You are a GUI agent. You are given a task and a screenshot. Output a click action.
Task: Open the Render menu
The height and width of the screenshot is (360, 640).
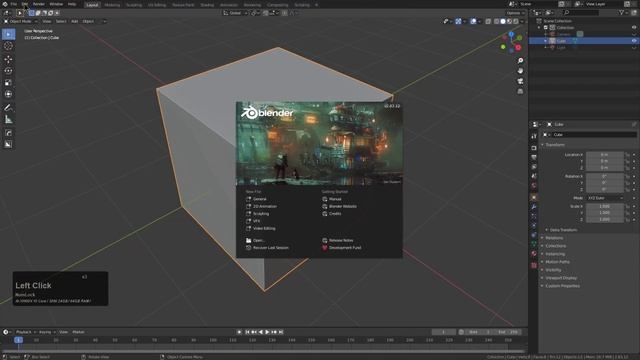39,4
